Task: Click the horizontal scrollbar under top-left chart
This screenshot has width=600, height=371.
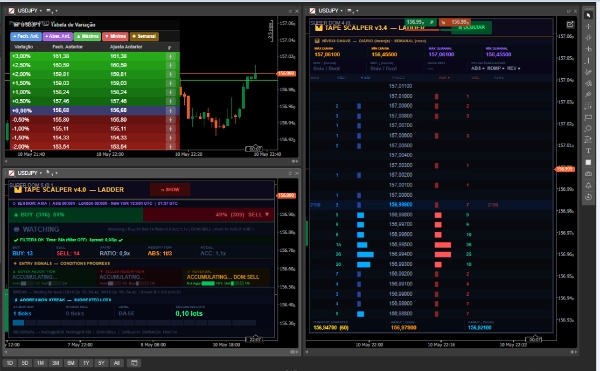Action: tap(152, 161)
